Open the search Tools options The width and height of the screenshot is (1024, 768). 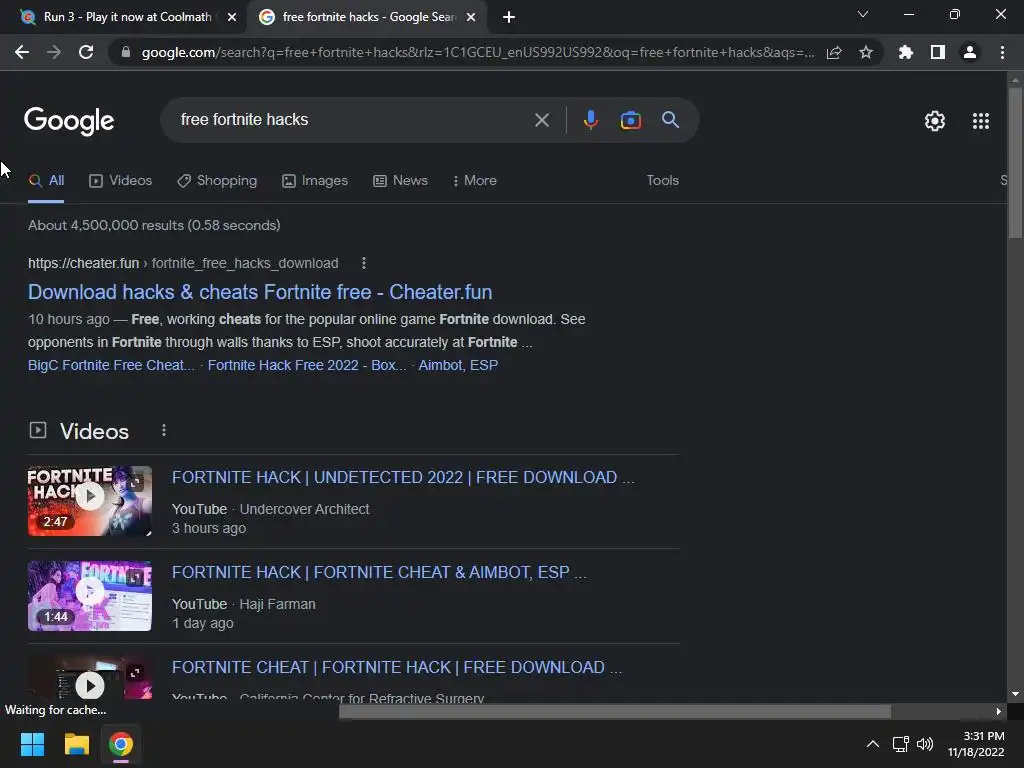(x=662, y=181)
